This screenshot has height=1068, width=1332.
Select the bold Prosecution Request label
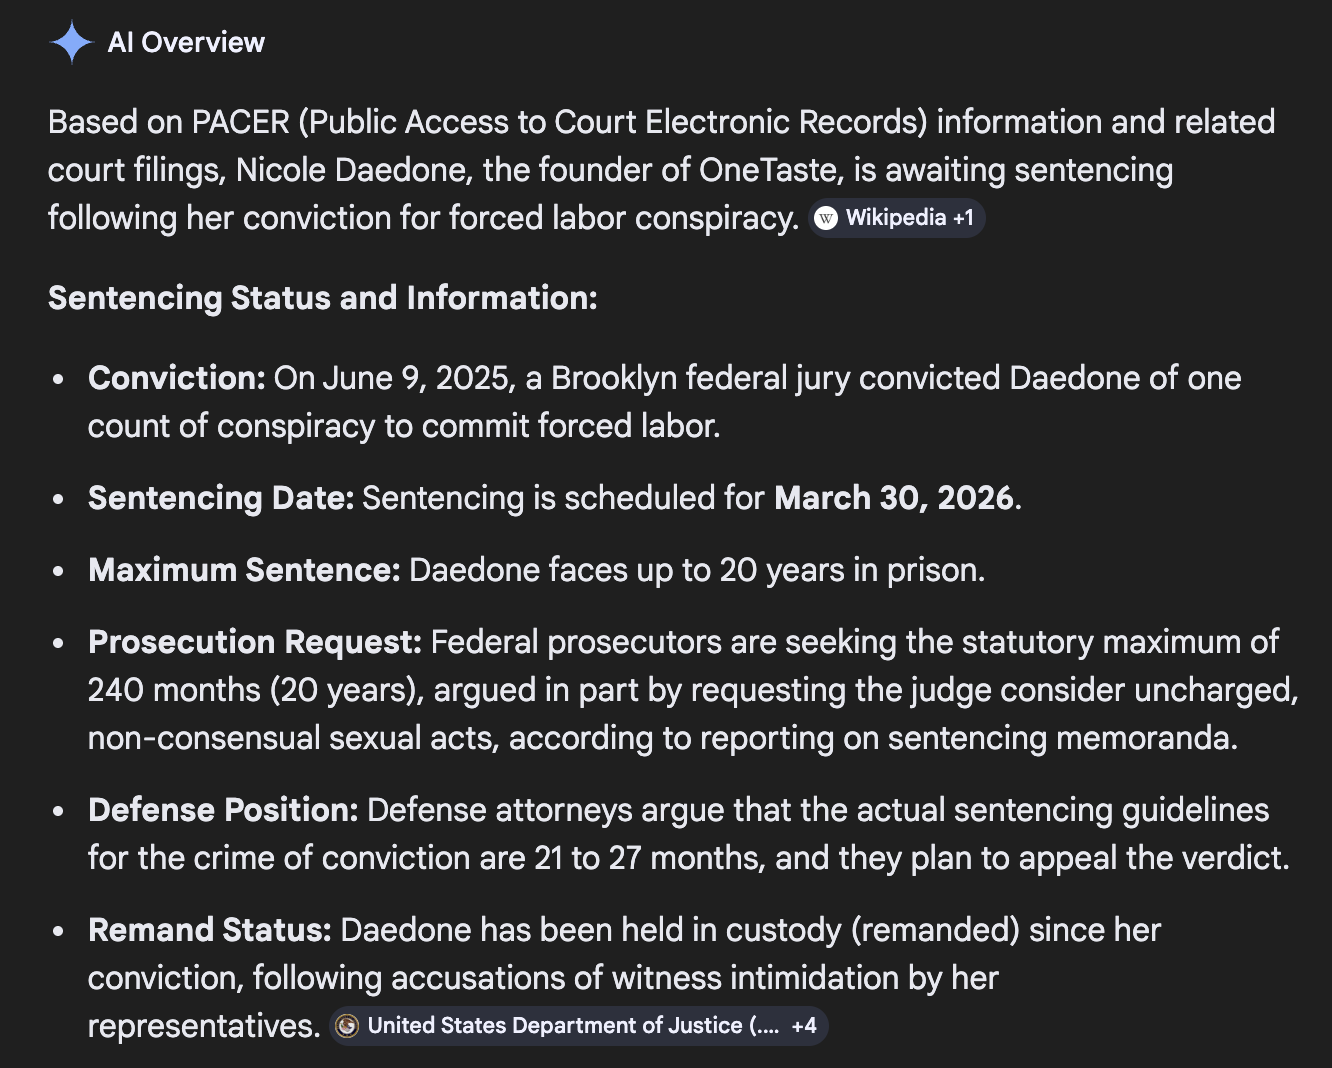tap(255, 642)
